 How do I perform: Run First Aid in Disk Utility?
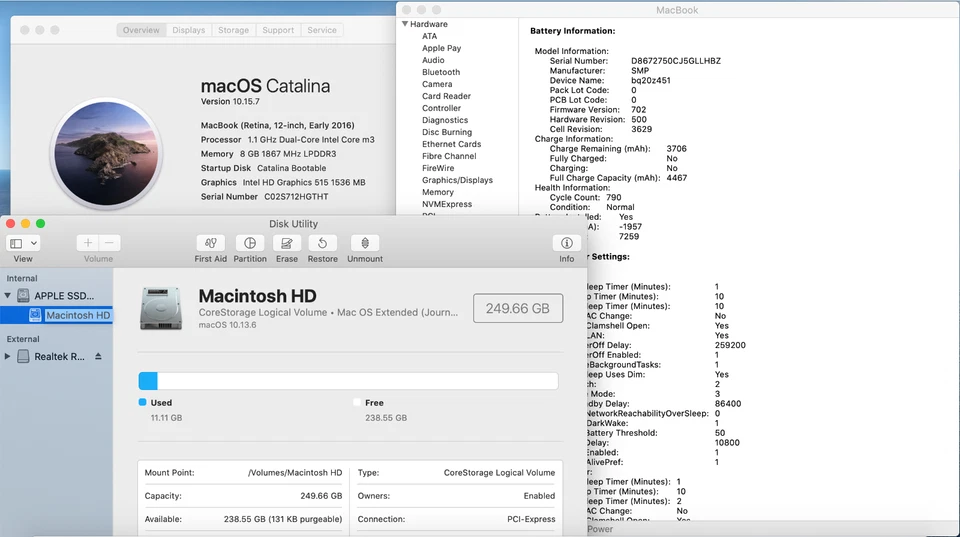pyautogui.click(x=211, y=243)
